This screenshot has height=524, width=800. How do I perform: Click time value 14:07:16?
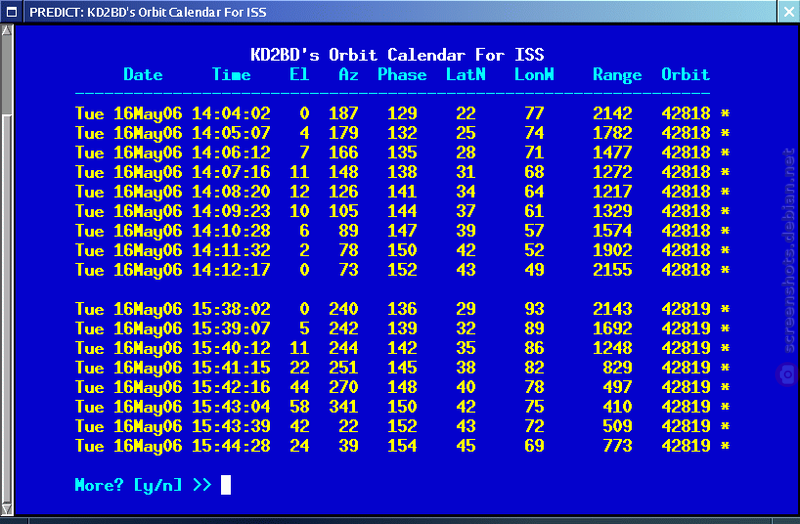(x=231, y=172)
